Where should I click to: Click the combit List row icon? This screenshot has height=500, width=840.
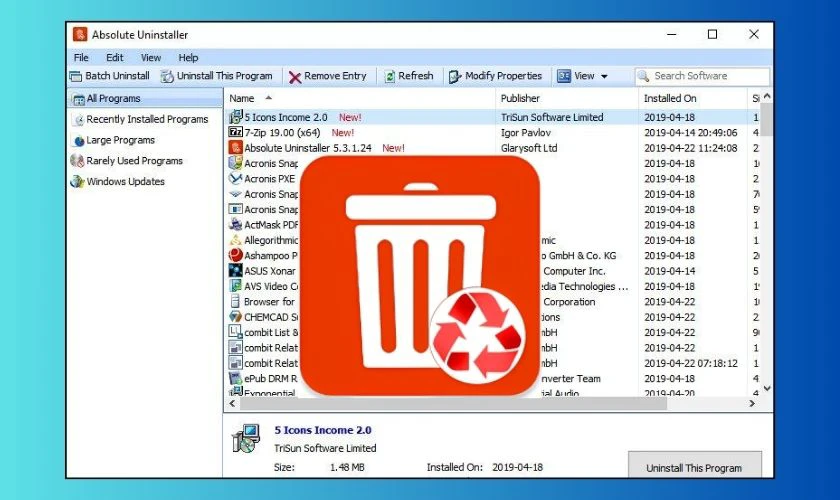click(235, 332)
